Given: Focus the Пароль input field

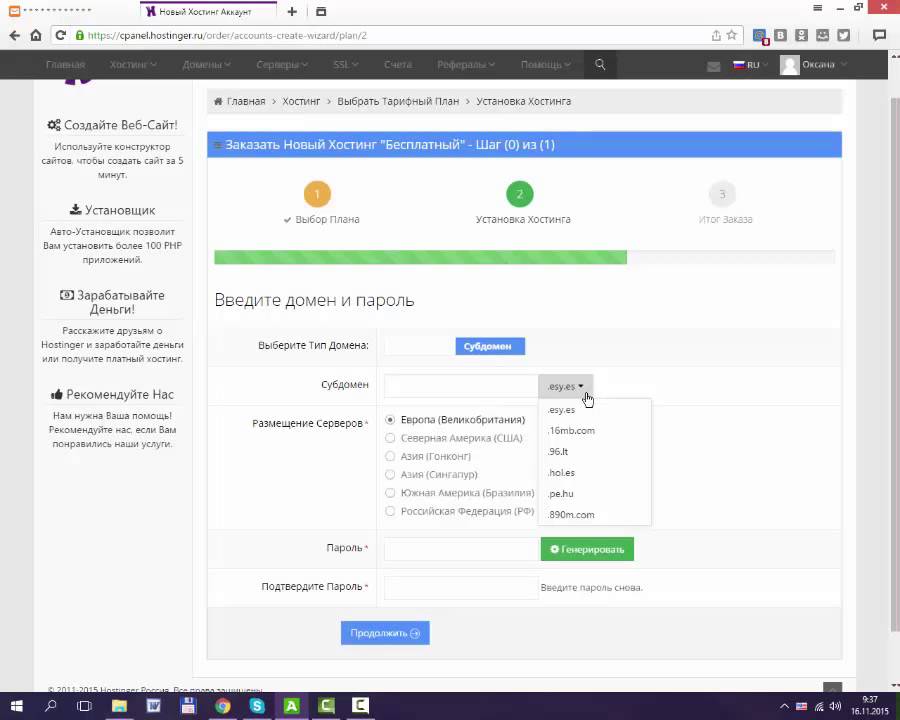Looking at the screenshot, I should click(x=461, y=549).
